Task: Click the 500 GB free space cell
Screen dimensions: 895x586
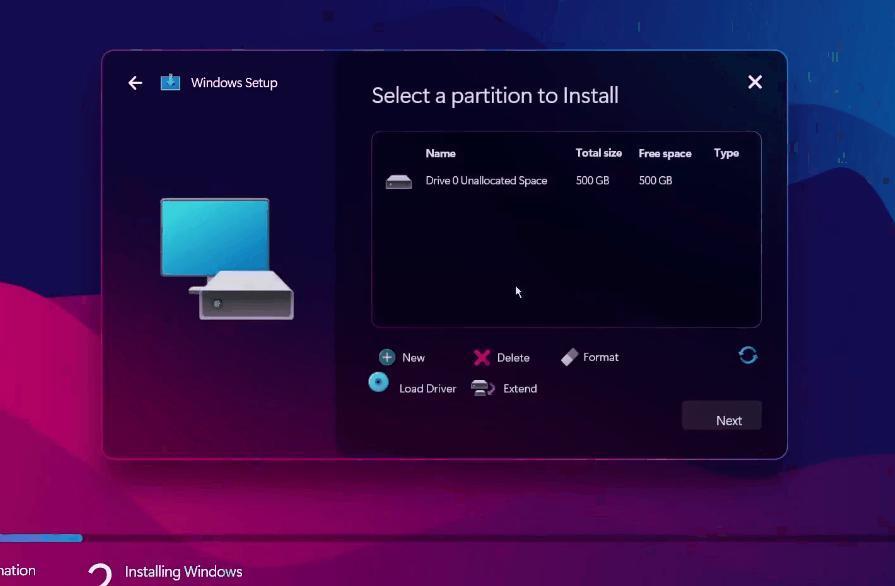Action: point(655,180)
